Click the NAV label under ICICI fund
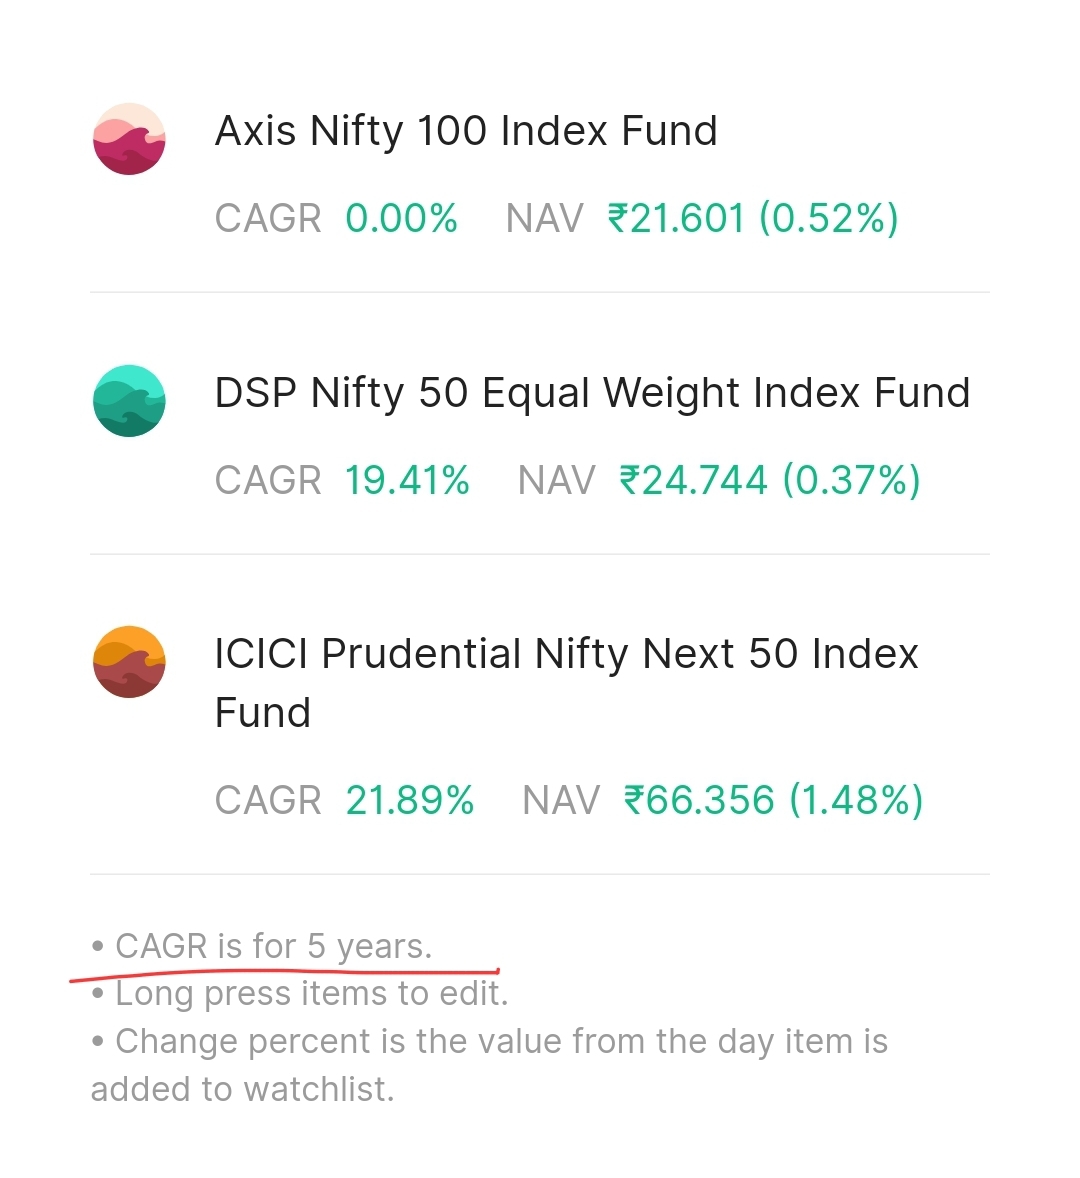The width and height of the screenshot is (1080, 1178). (x=560, y=800)
